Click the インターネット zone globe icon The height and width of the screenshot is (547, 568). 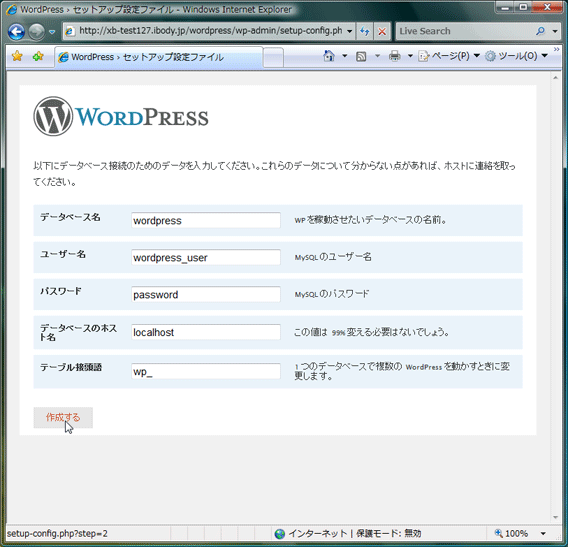pos(280,534)
